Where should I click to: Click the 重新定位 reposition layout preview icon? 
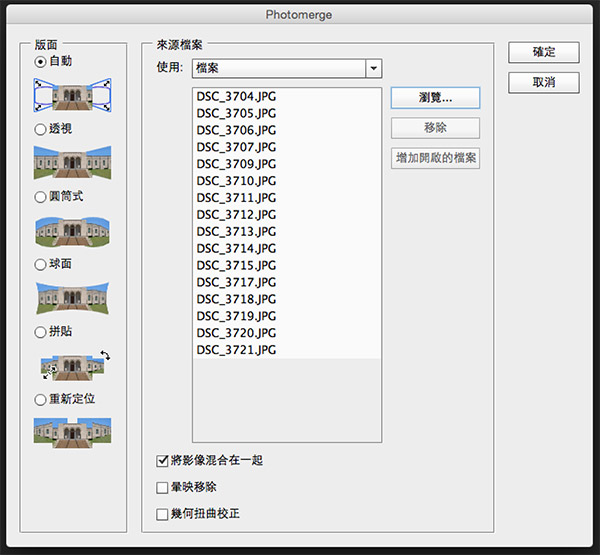pyautogui.click(x=72, y=432)
